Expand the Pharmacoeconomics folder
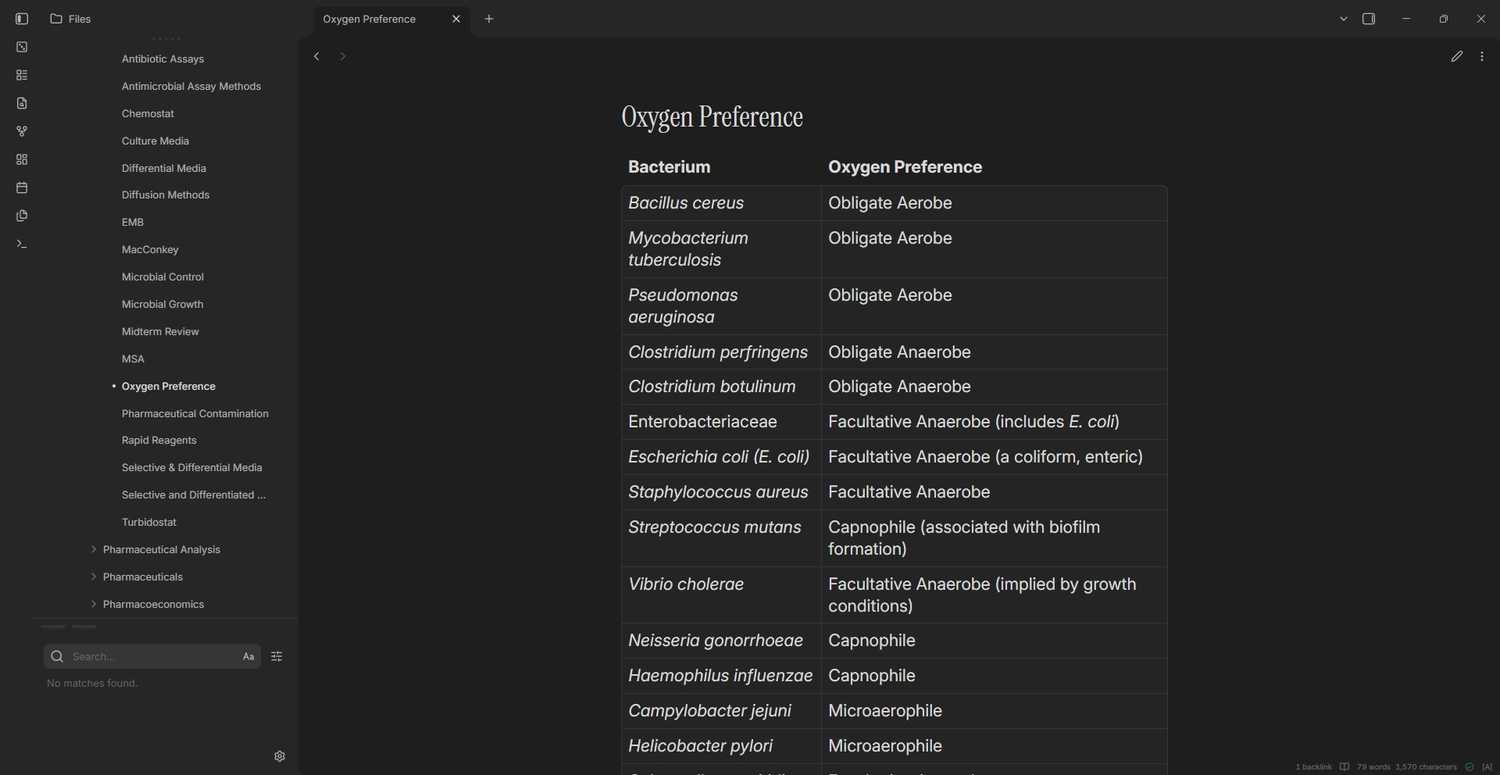 [153, 604]
